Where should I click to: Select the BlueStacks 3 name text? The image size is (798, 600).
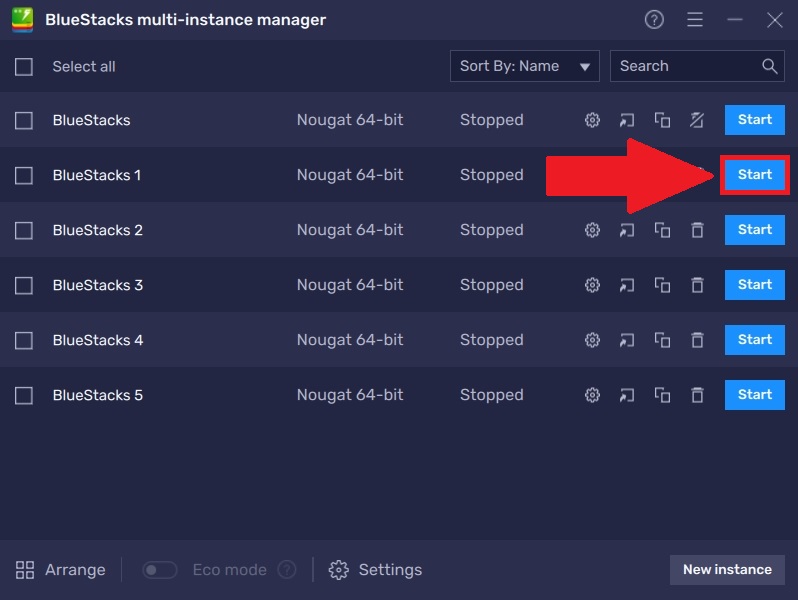pyautogui.click(x=98, y=285)
